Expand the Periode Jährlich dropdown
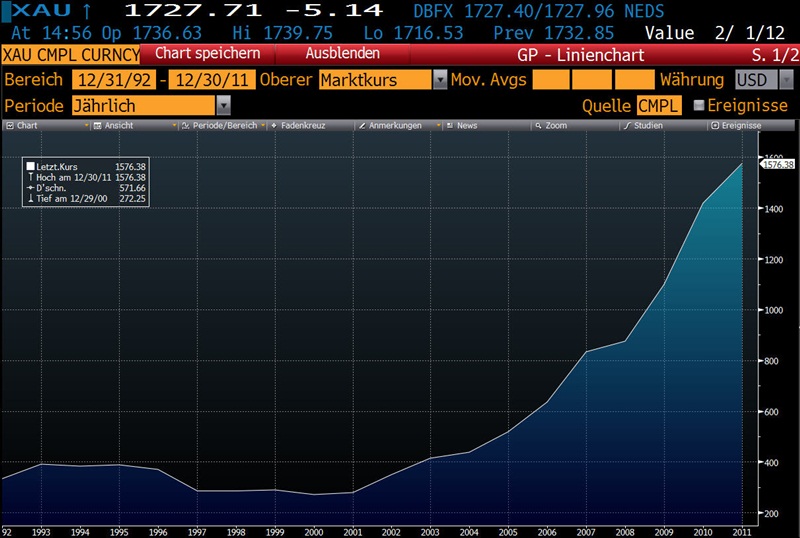Viewport: 800px width, 538px height. pos(223,105)
